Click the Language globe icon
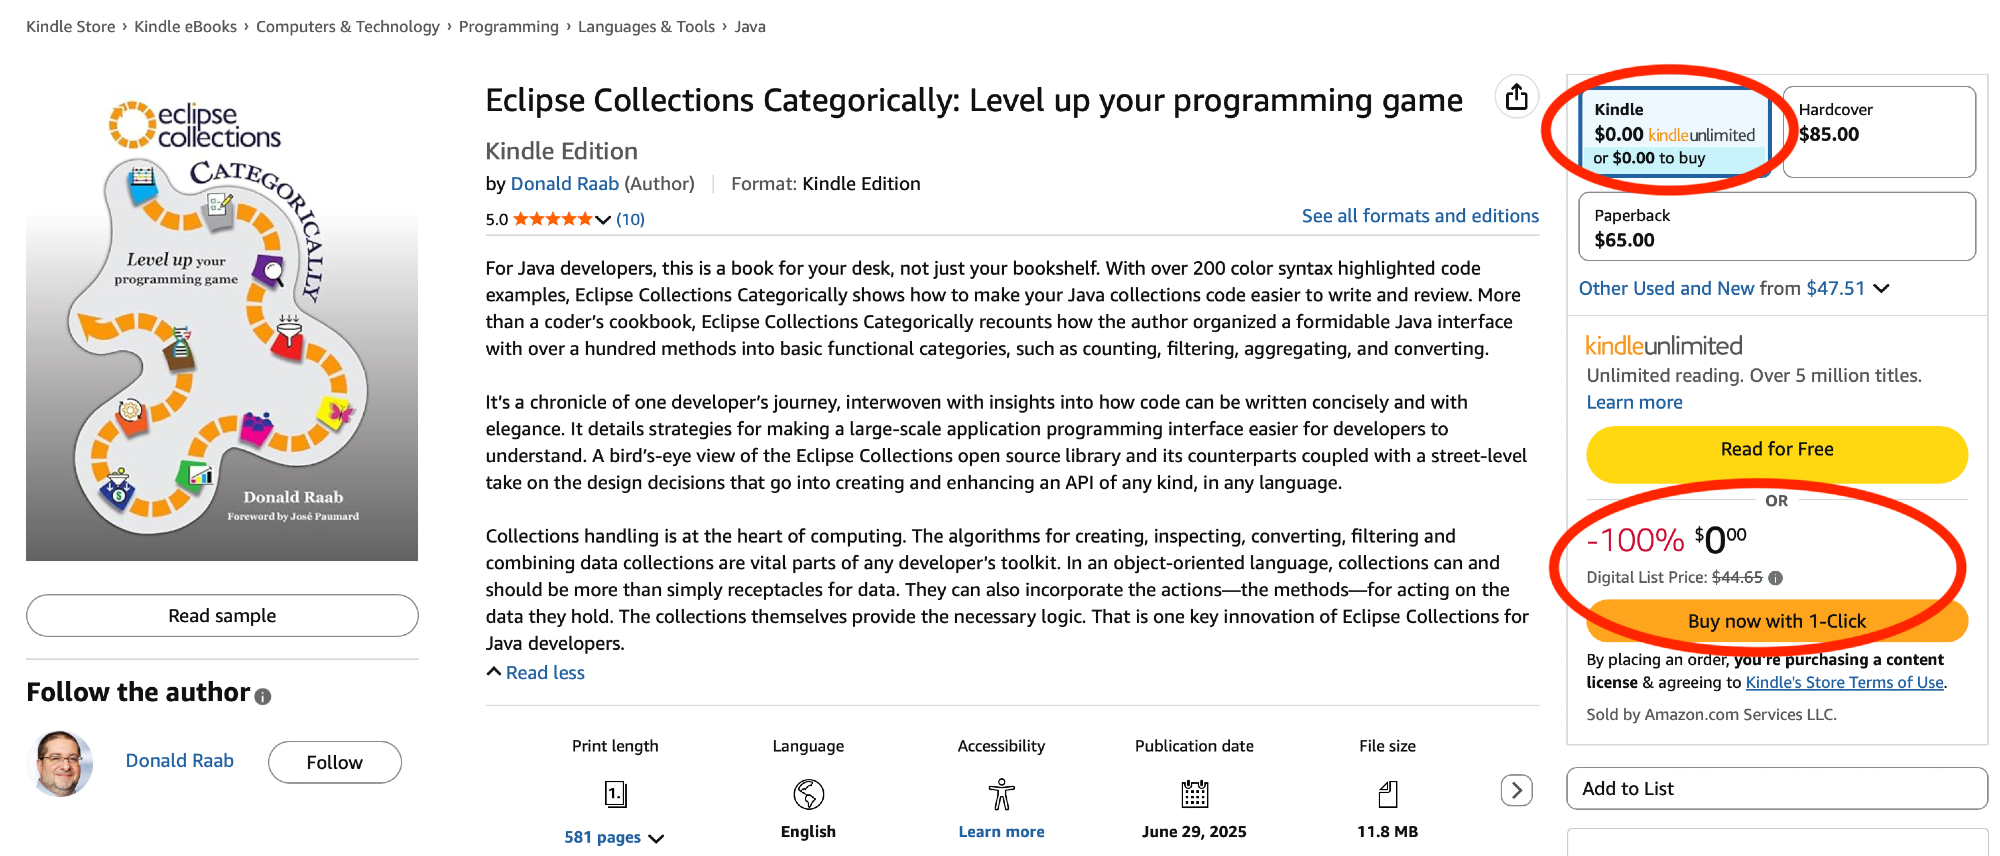2000x856 pixels. click(808, 794)
